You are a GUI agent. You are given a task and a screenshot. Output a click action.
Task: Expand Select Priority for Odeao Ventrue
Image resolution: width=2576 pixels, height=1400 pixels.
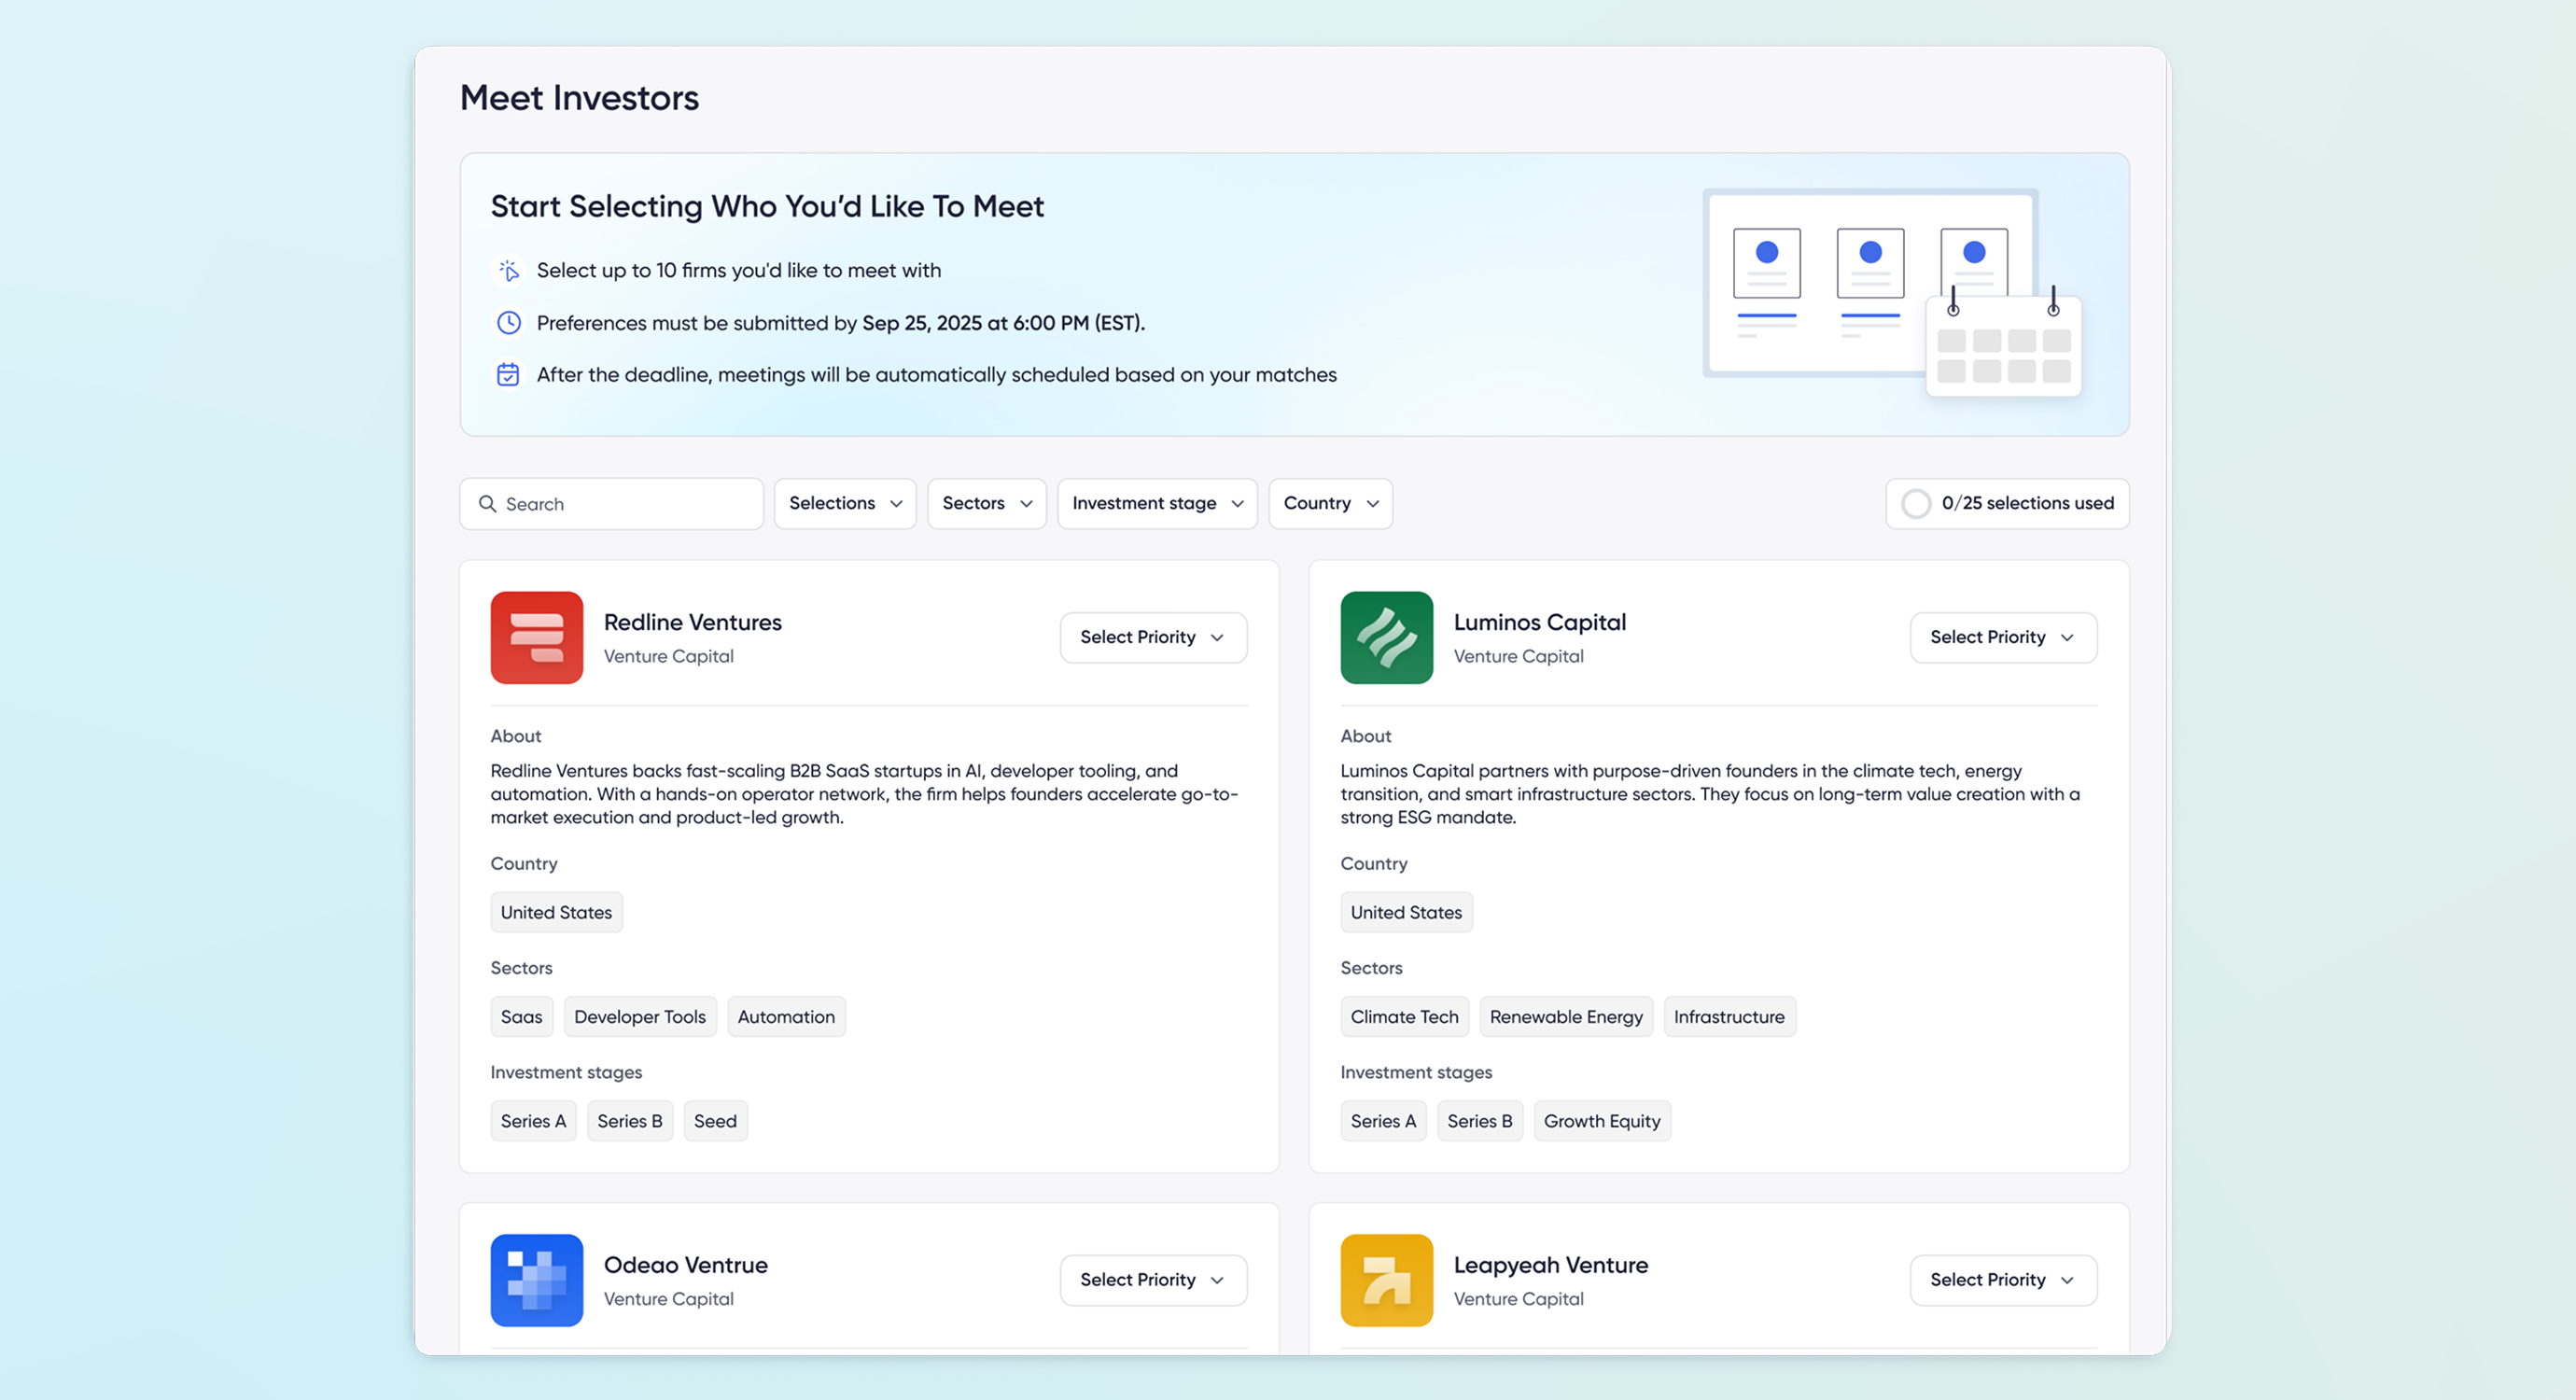tap(1152, 1279)
